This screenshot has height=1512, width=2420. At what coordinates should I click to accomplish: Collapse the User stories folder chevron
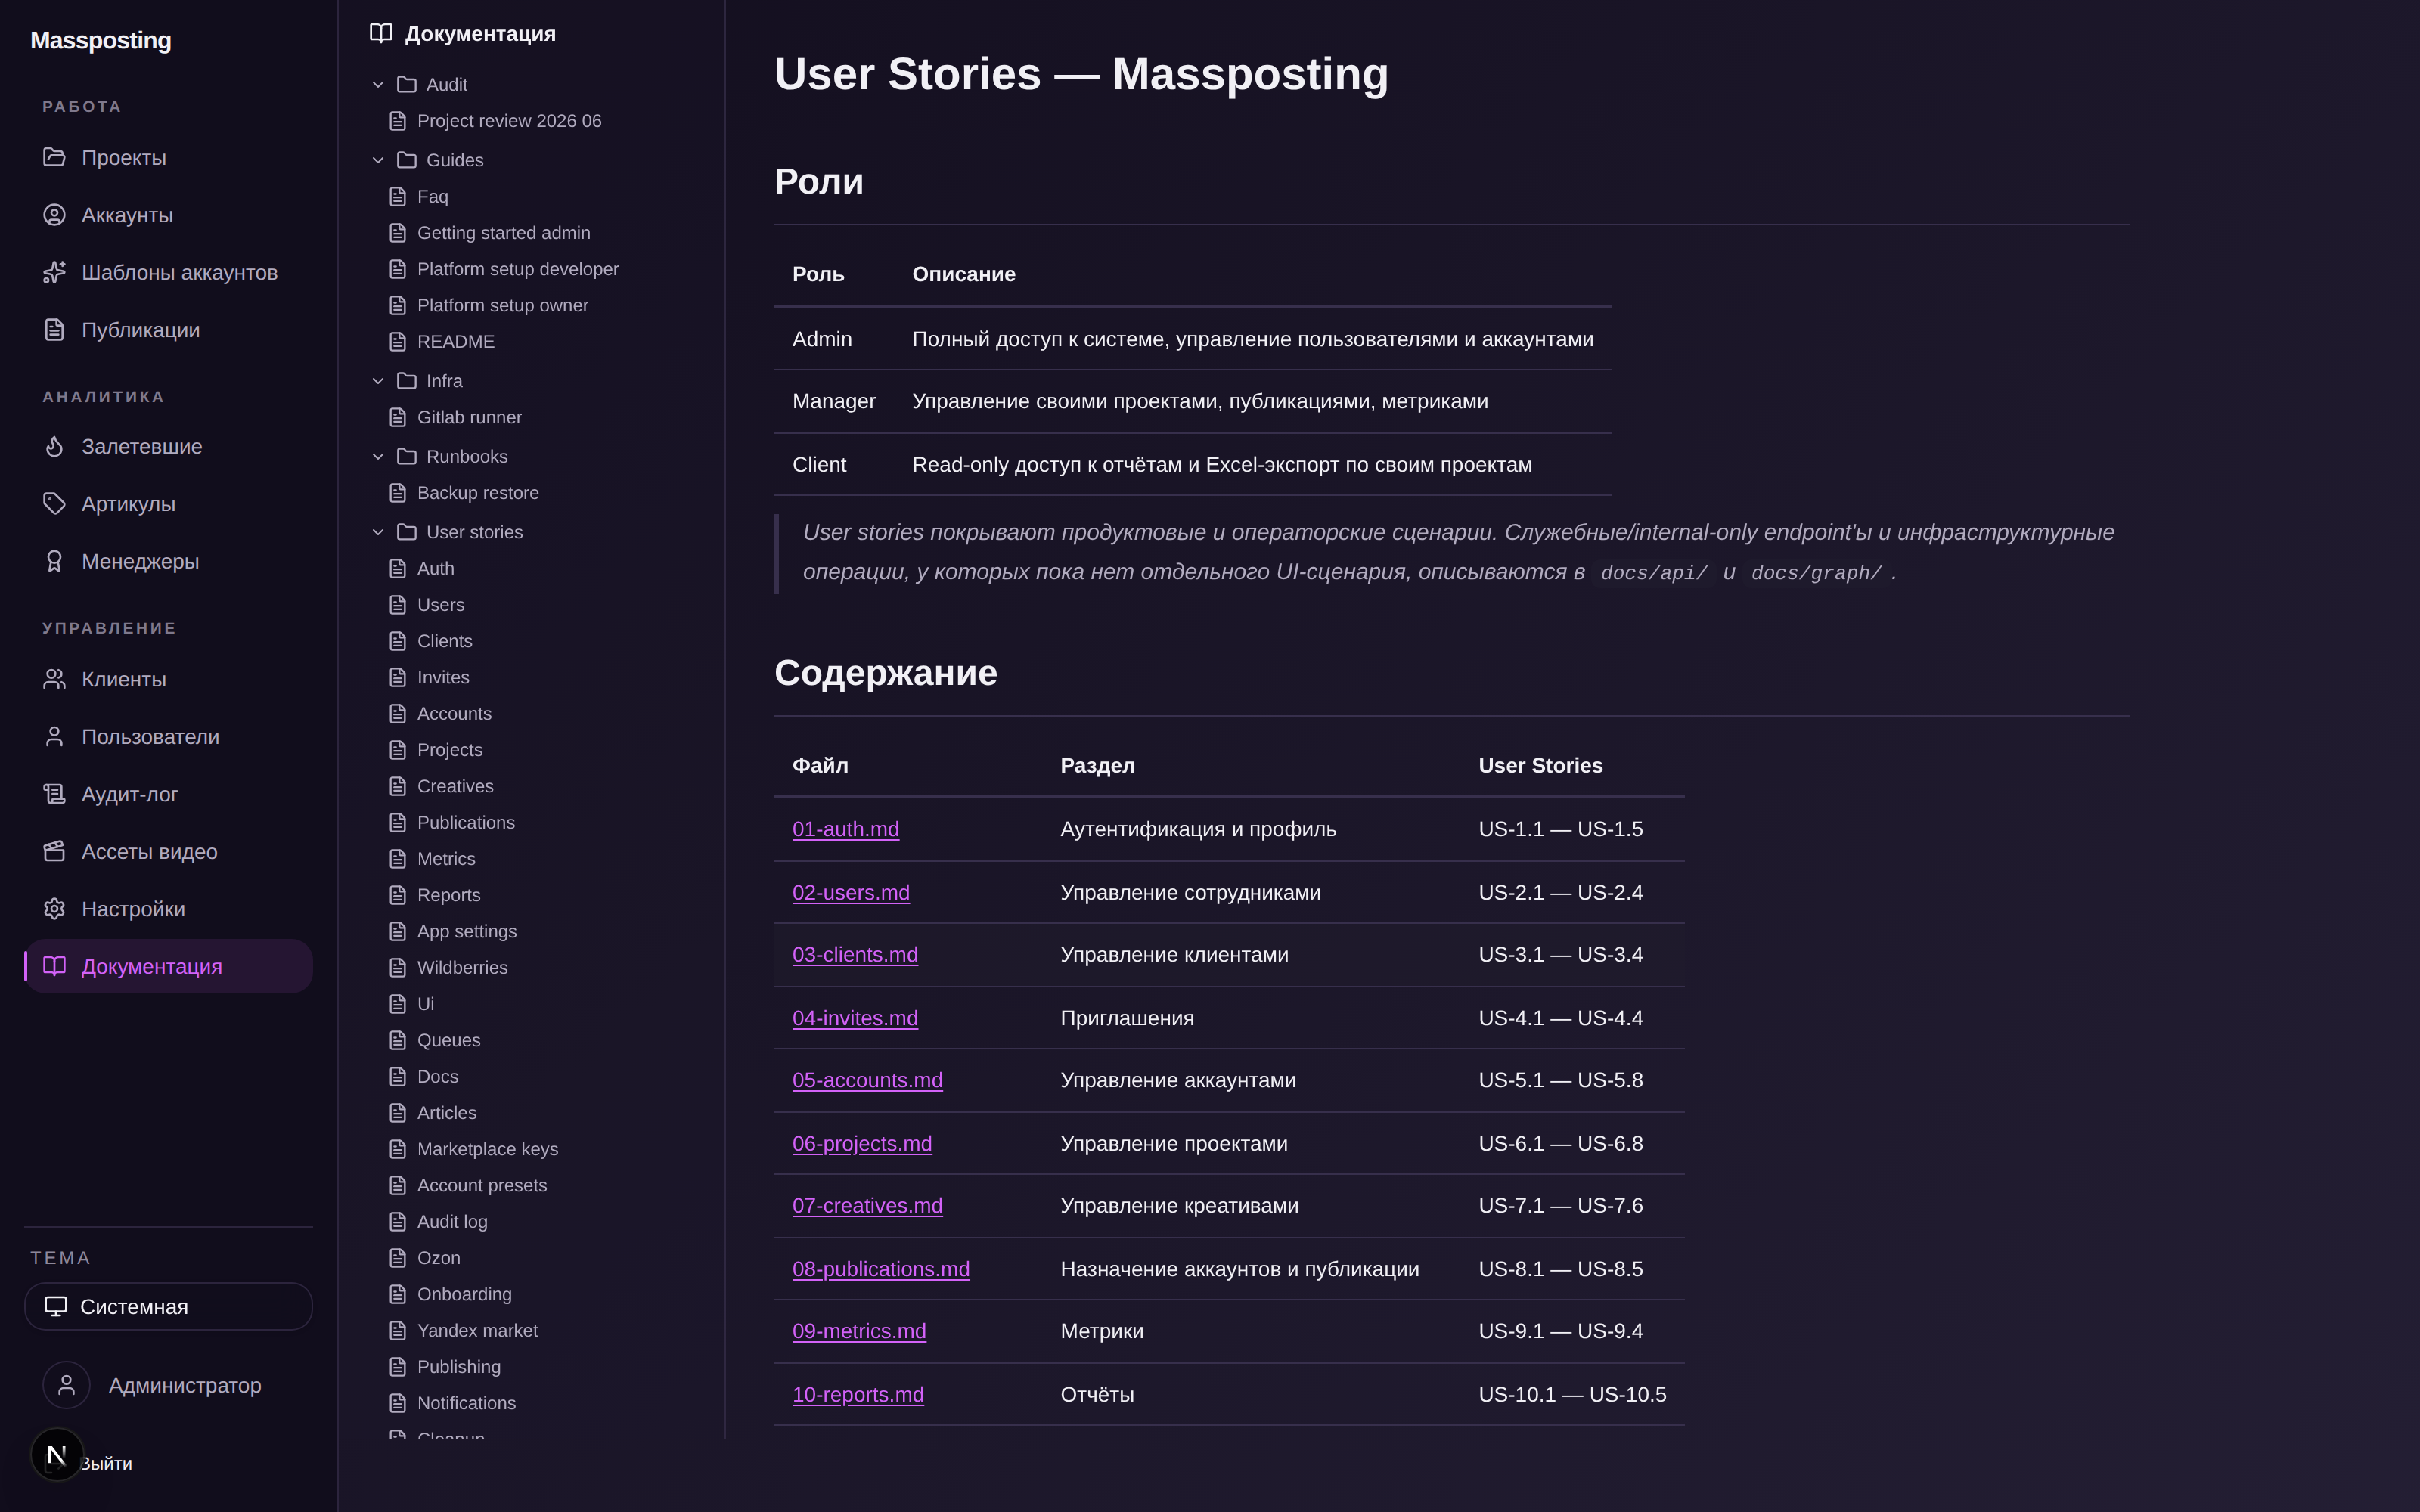[378, 532]
